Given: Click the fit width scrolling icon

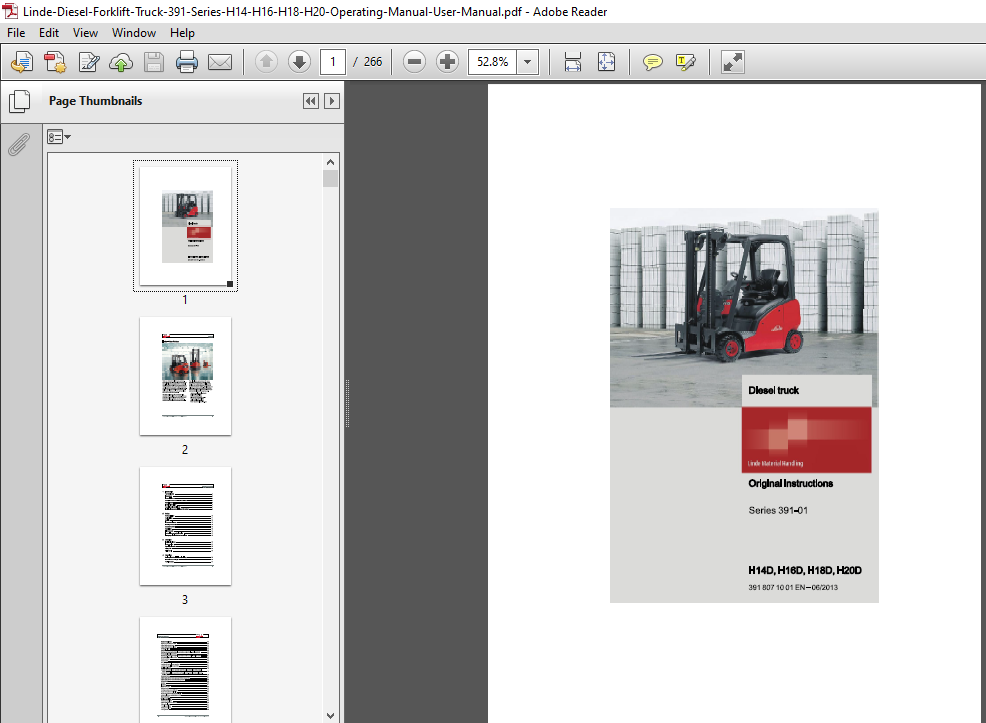Looking at the screenshot, I should pos(573,62).
